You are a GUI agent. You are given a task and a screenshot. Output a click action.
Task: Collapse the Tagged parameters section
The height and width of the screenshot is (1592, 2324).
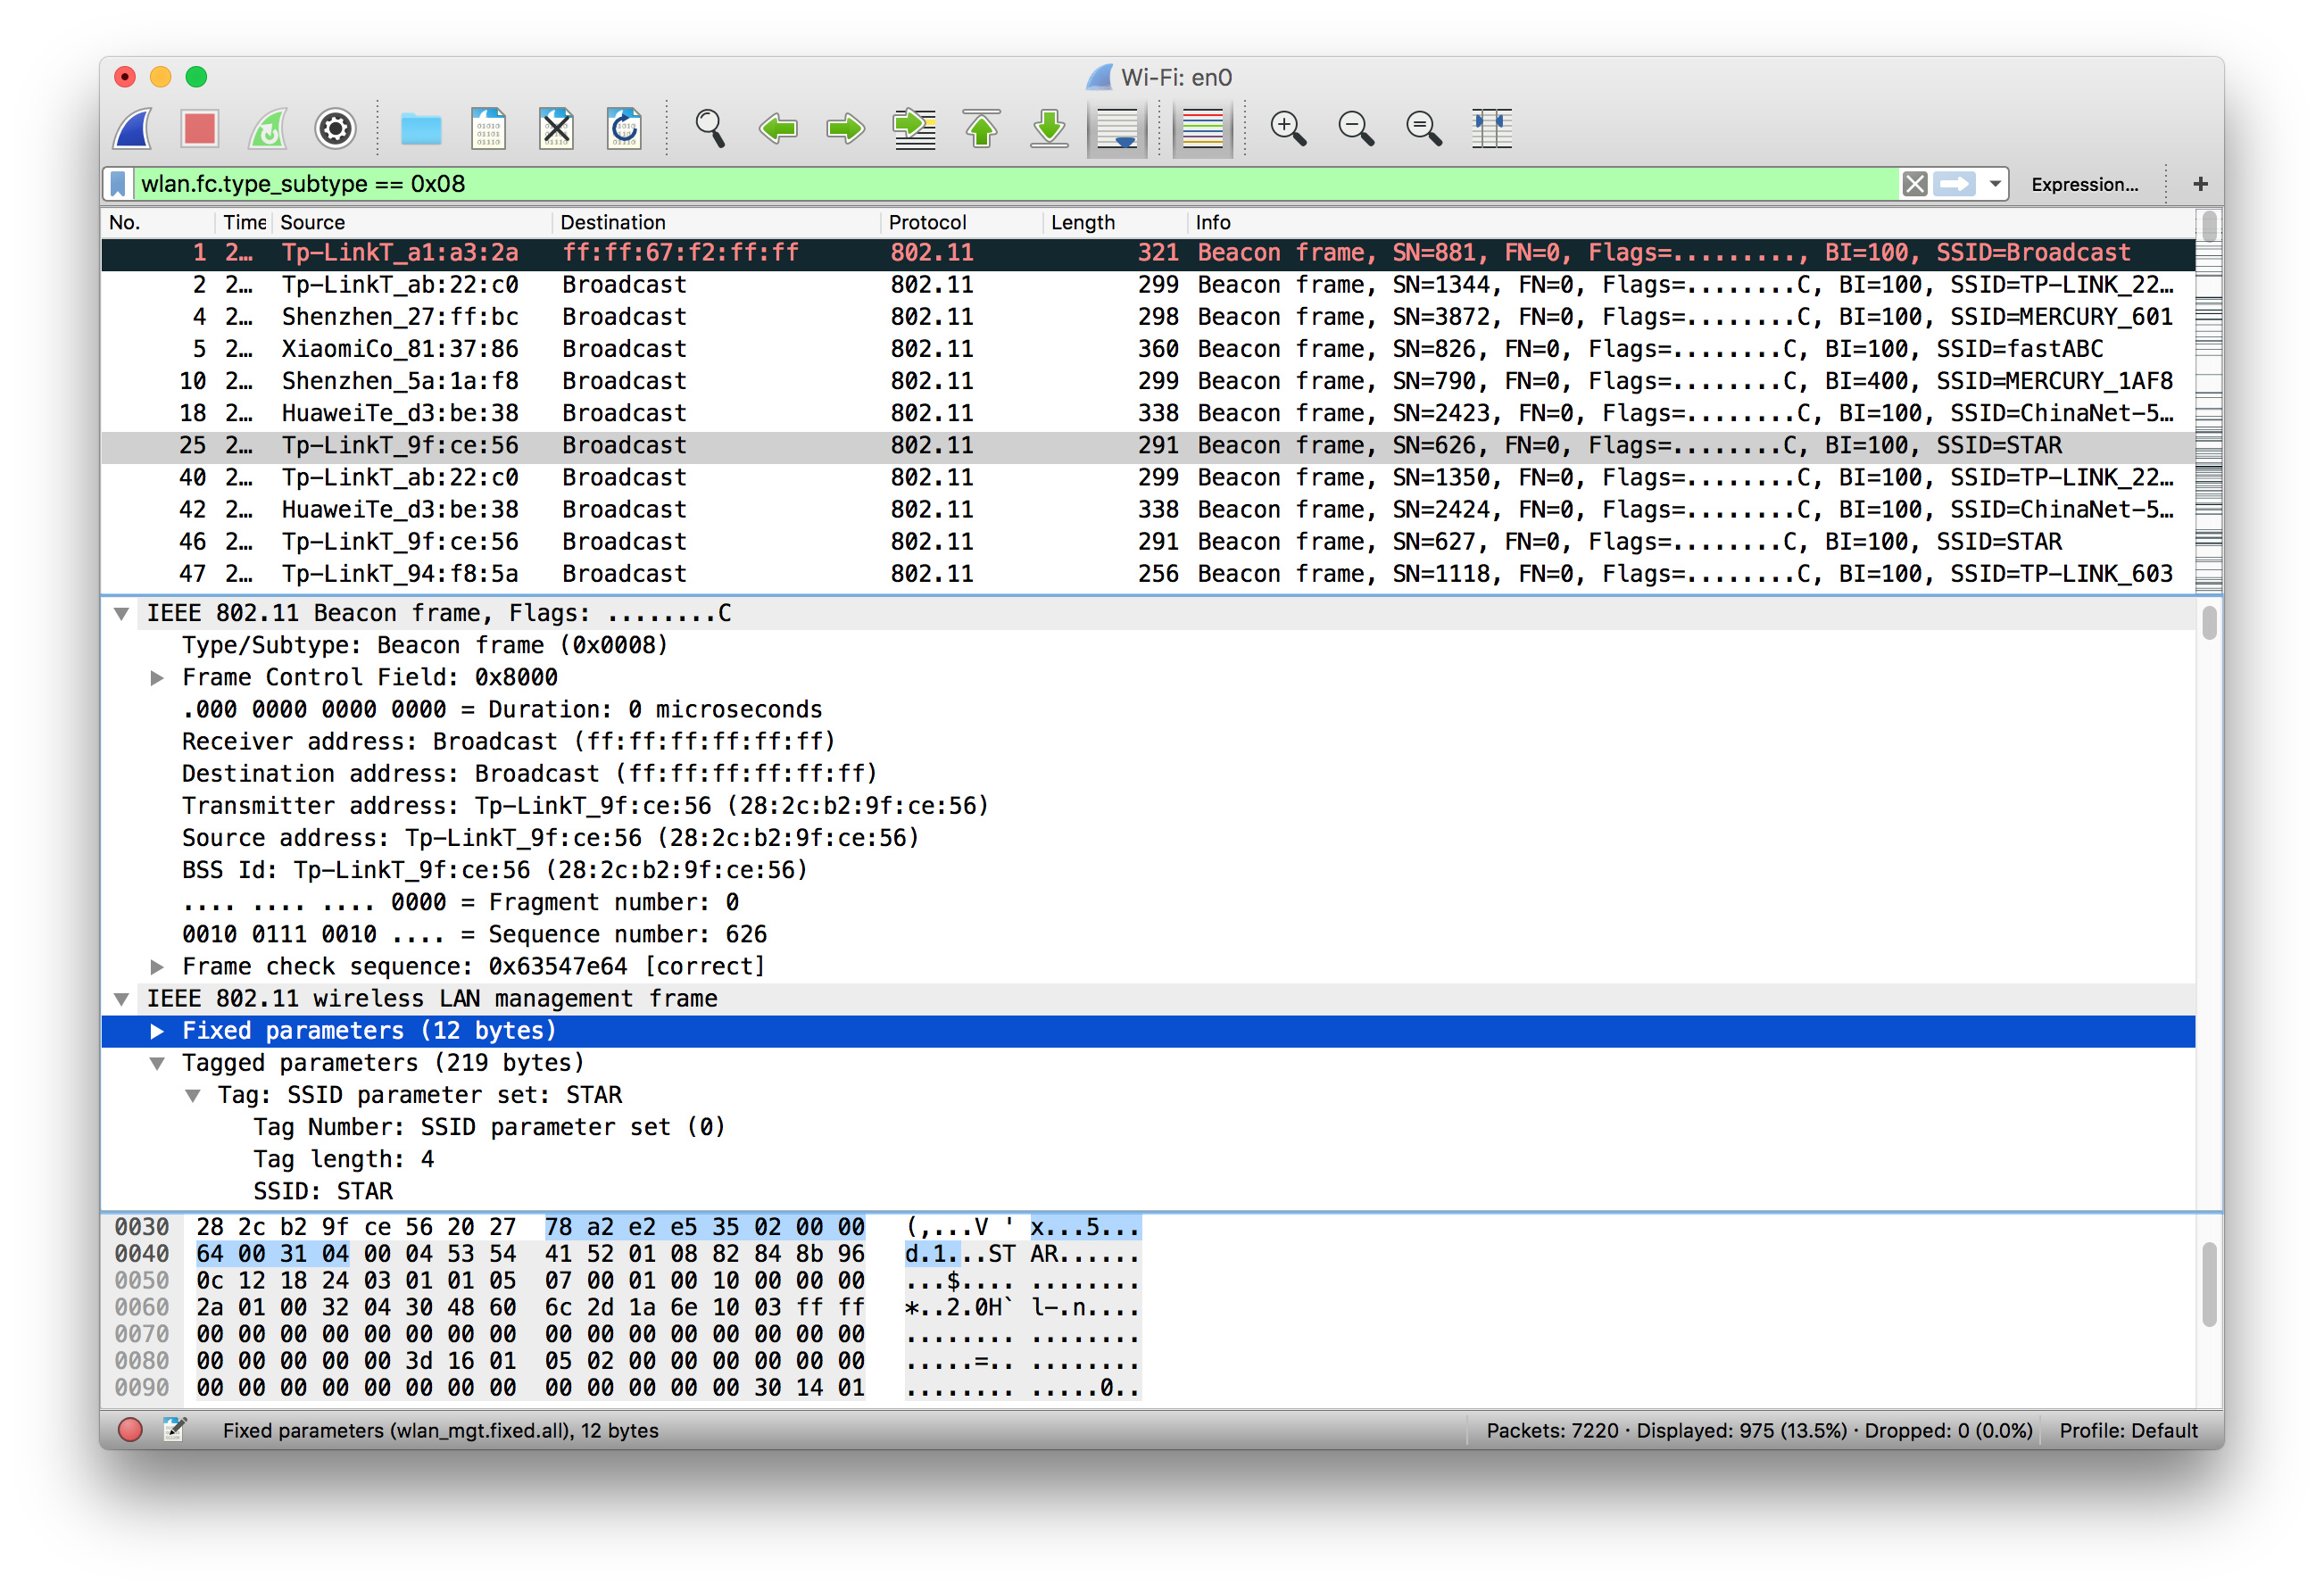pos(157,1063)
